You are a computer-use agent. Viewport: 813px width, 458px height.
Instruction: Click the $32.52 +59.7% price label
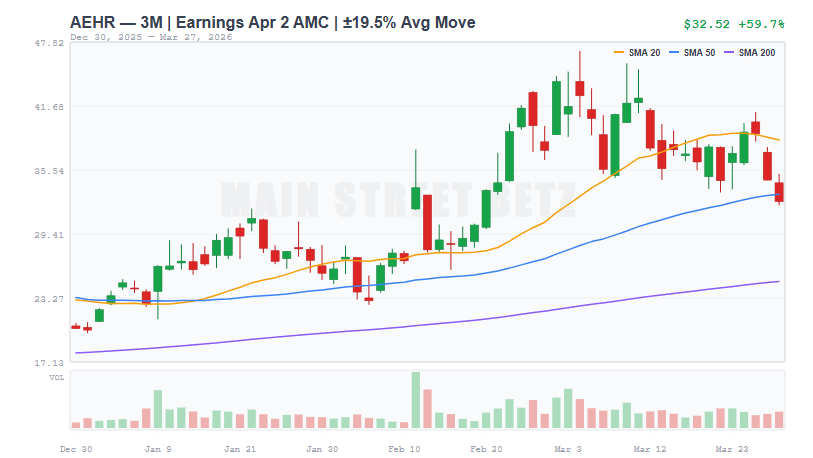pyautogui.click(x=734, y=24)
